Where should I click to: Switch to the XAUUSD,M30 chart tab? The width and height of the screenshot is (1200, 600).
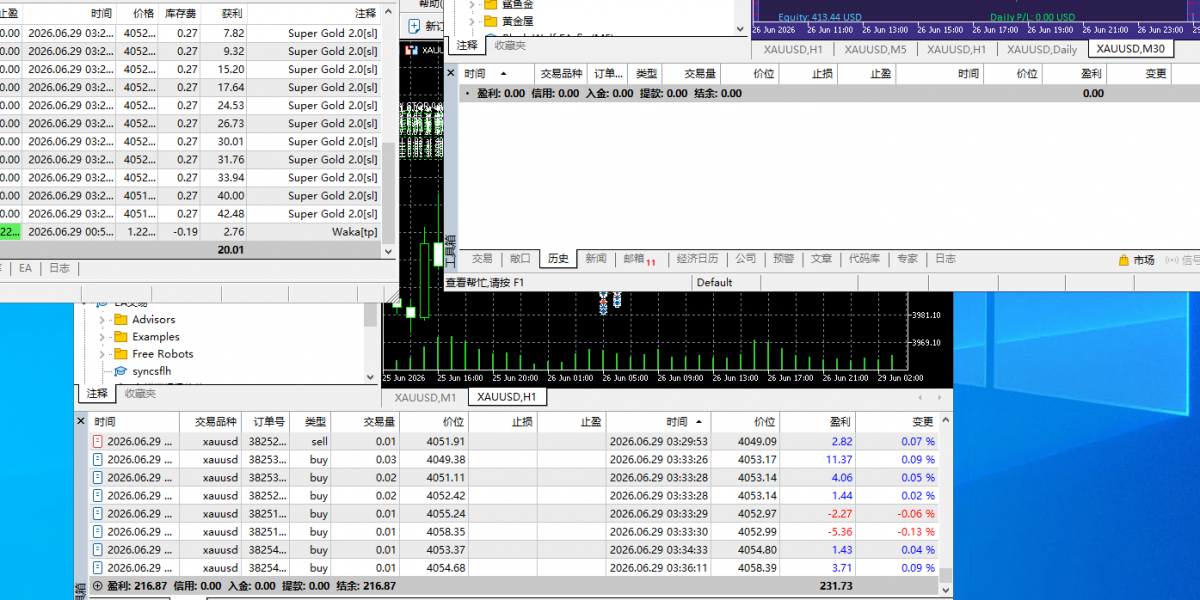(x=1130, y=49)
